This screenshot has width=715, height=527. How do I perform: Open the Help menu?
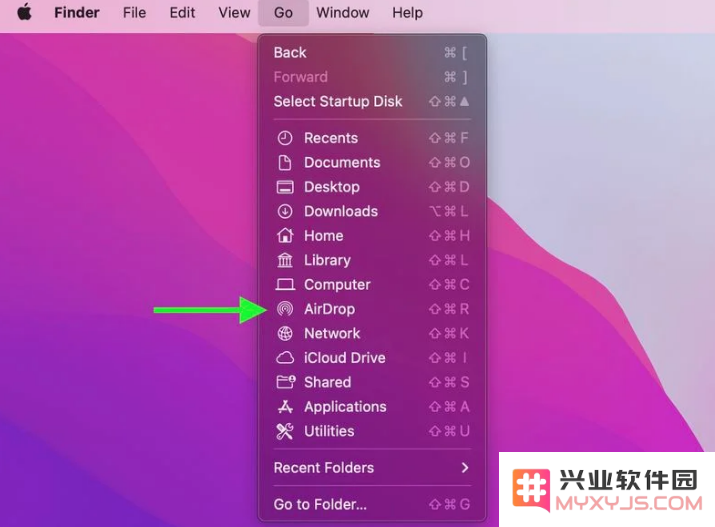pyautogui.click(x=407, y=12)
